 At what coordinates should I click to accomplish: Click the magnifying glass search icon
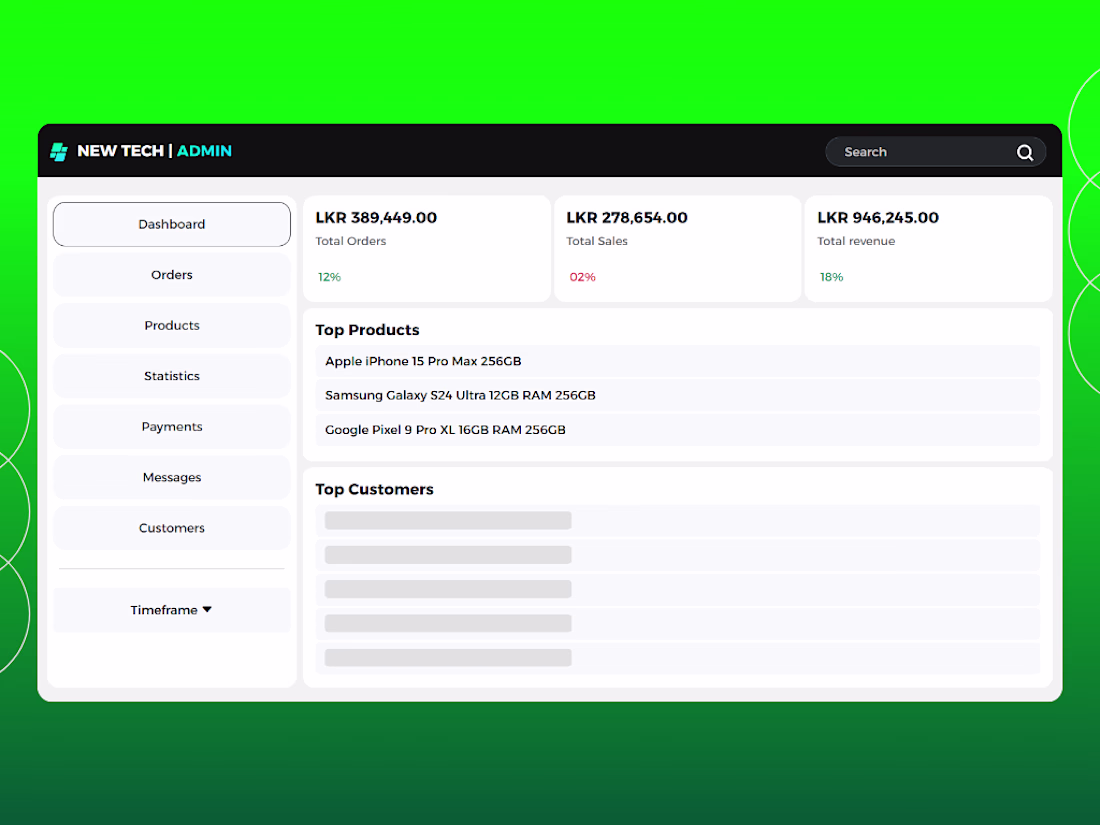click(x=1025, y=152)
